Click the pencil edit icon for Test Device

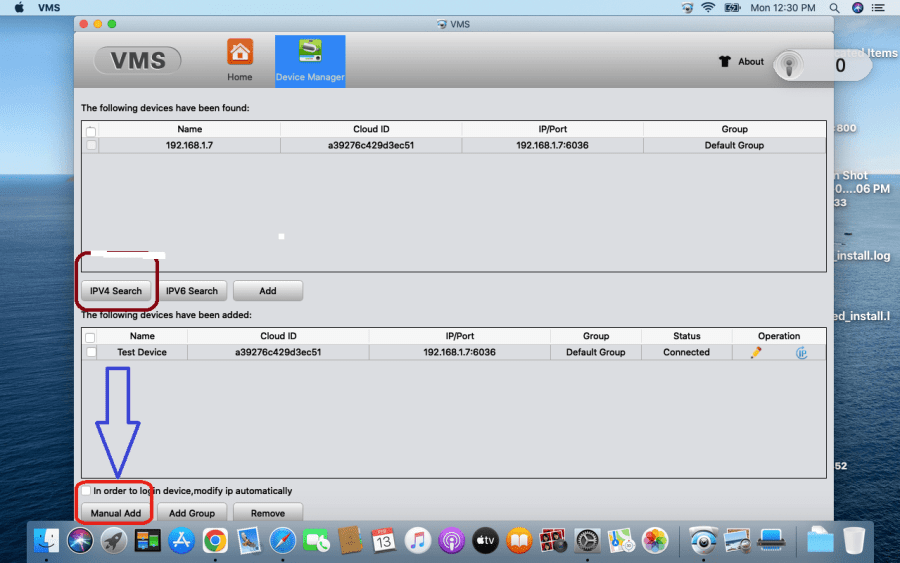[x=756, y=352]
